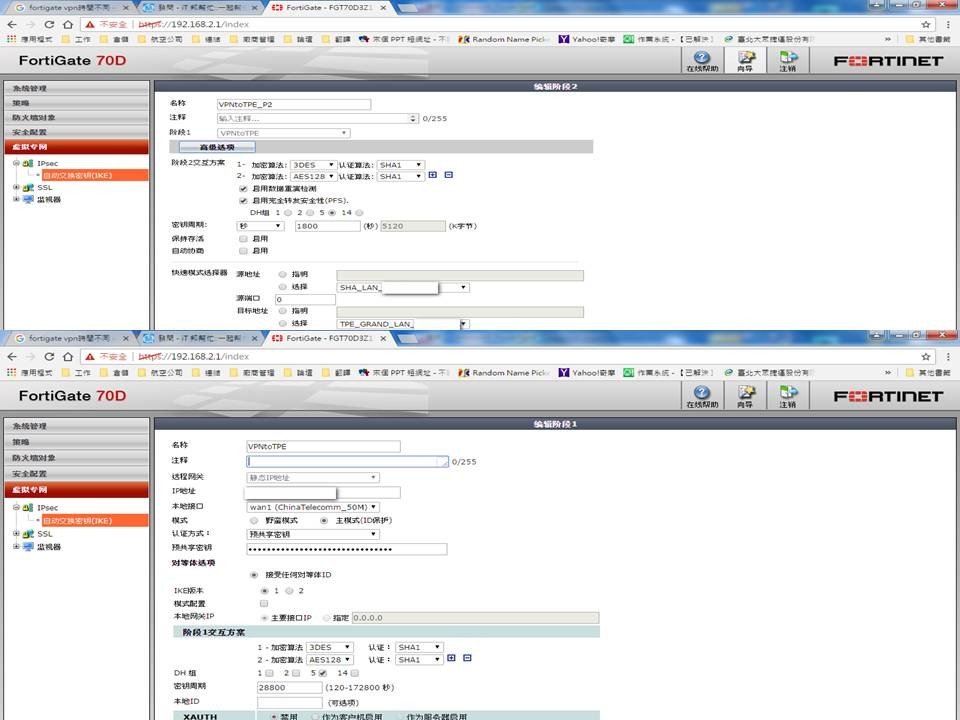The height and width of the screenshot is (720, 960).
Task: Launch the 向导 wizard icon on Phase 1 page
Action: [745, 396]
